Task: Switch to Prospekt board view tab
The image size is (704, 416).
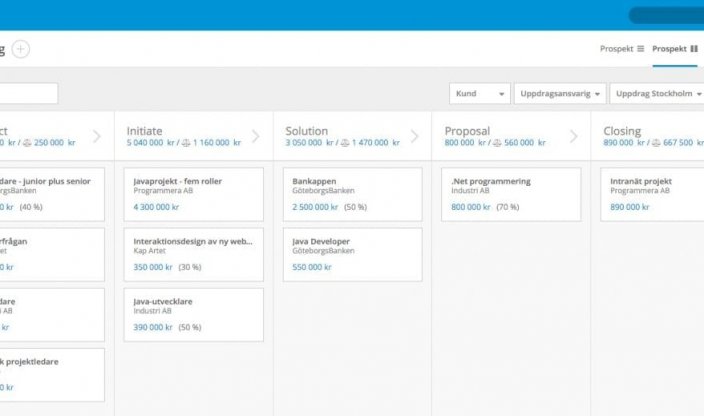Action: point(675,48)
